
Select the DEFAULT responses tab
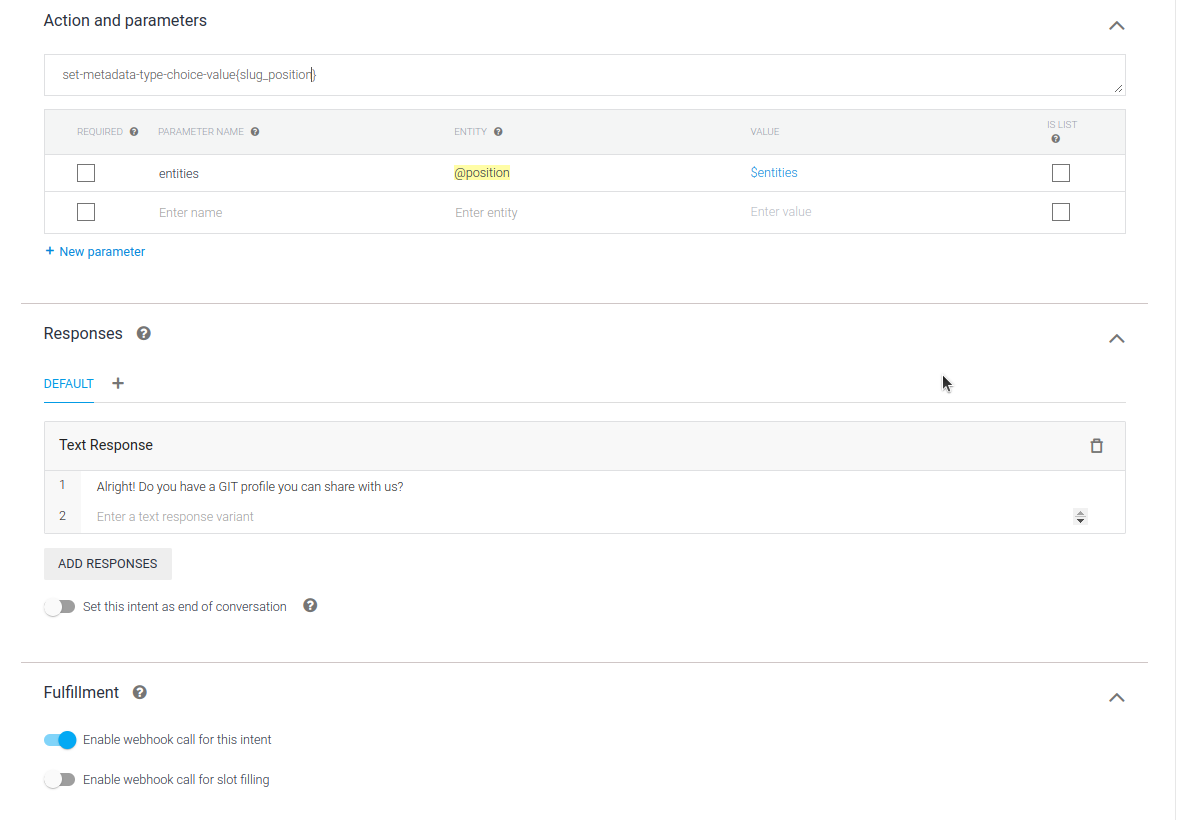point(69,384)
